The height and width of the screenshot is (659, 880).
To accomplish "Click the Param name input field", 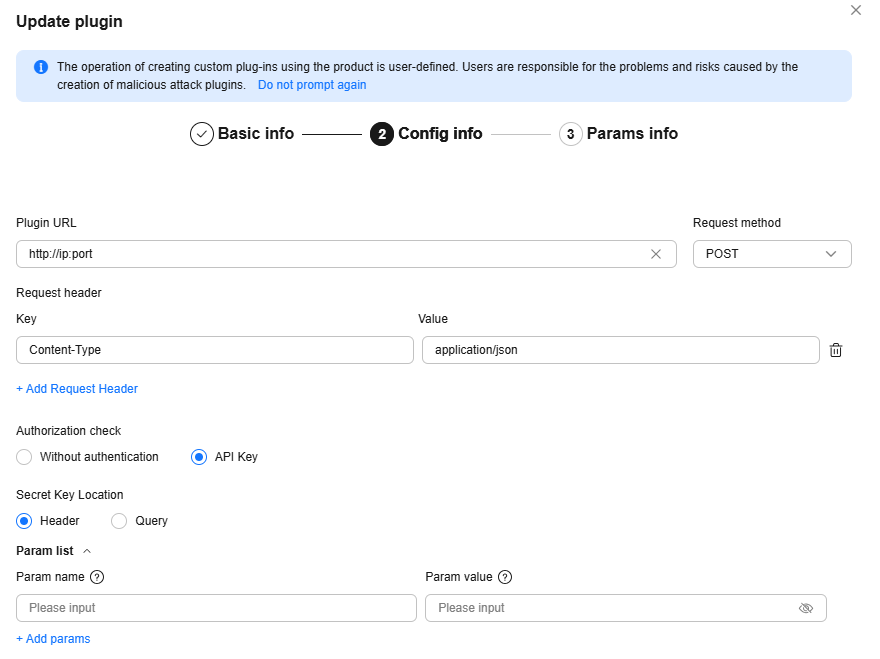I will (x=216, y=608).
